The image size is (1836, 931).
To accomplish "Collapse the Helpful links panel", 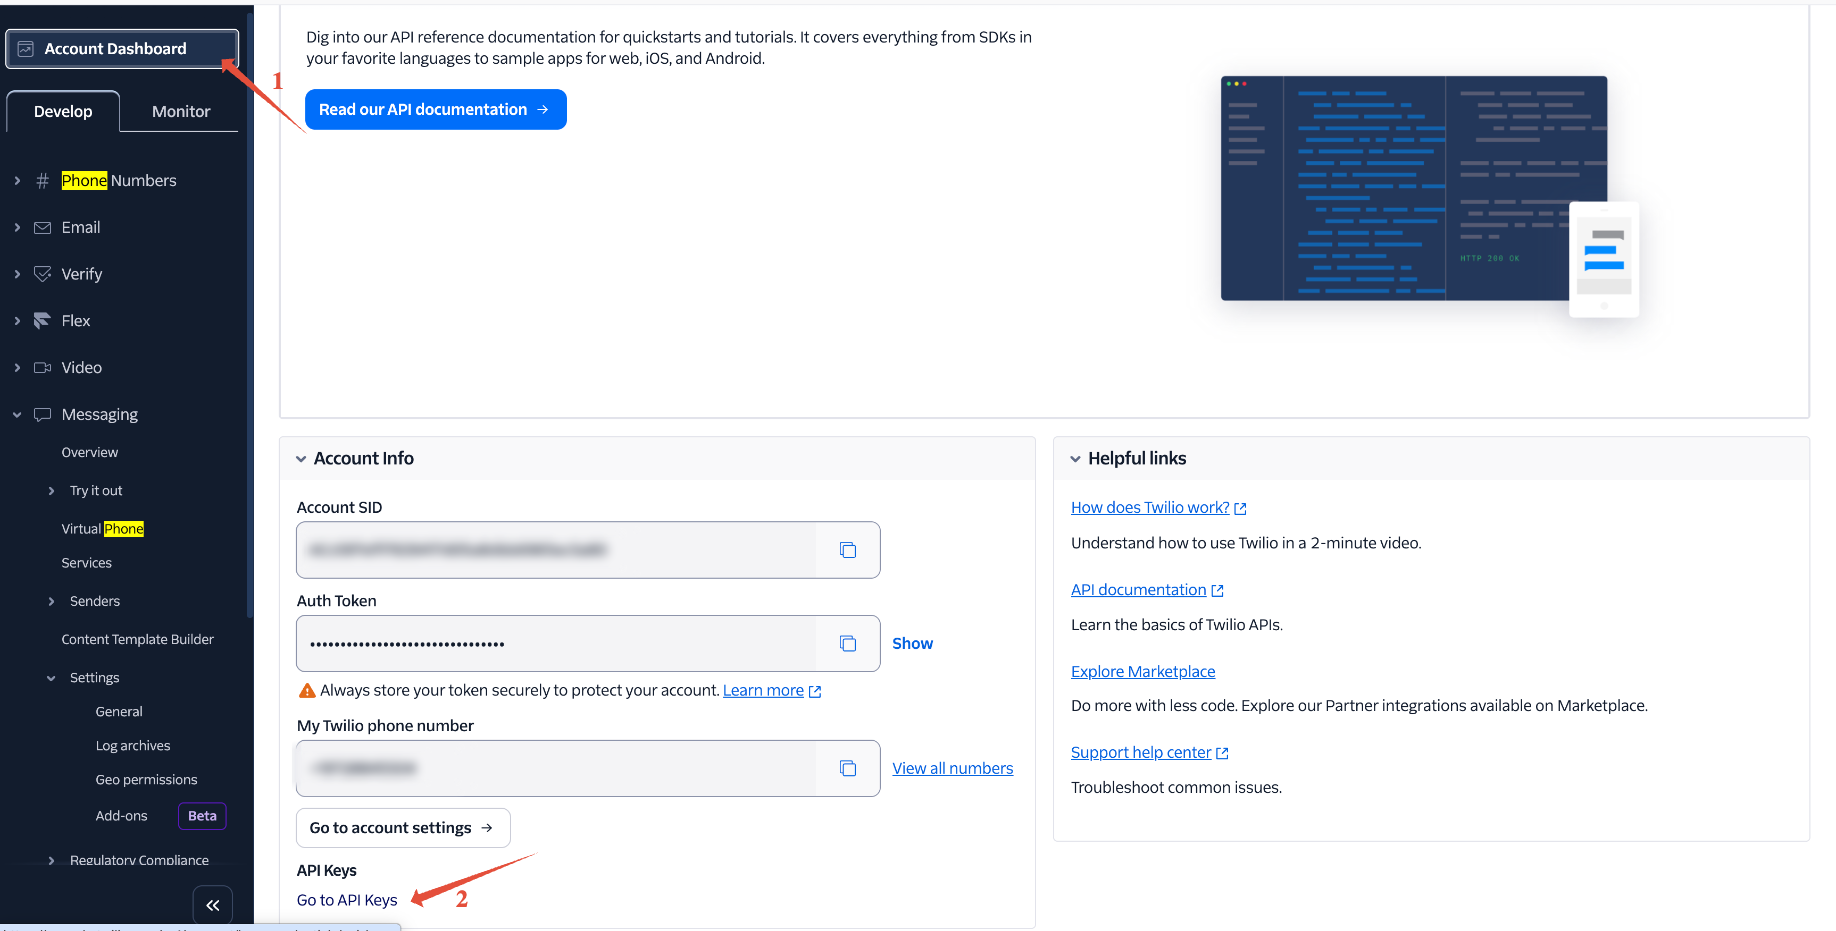I will 1076,459.
